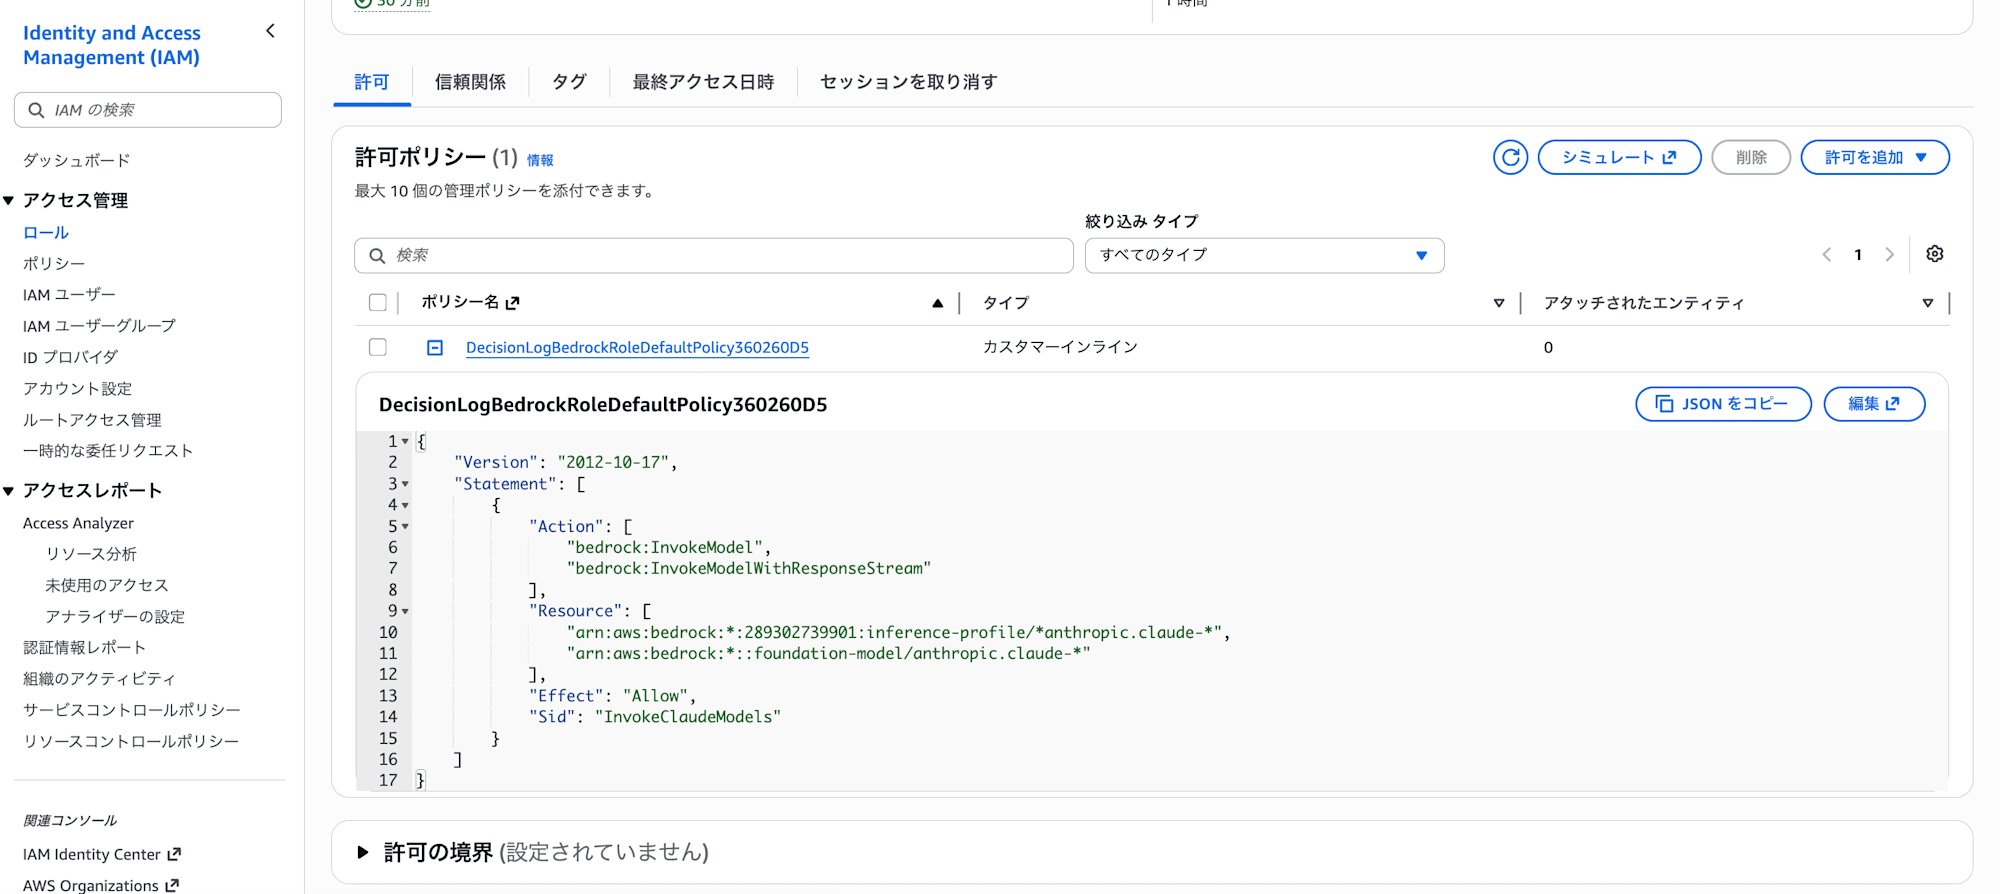Open サービスコントロールポリシー in the sidebar
The image size is (2000, 894).
pyautogui.click(x=132, y=710)
